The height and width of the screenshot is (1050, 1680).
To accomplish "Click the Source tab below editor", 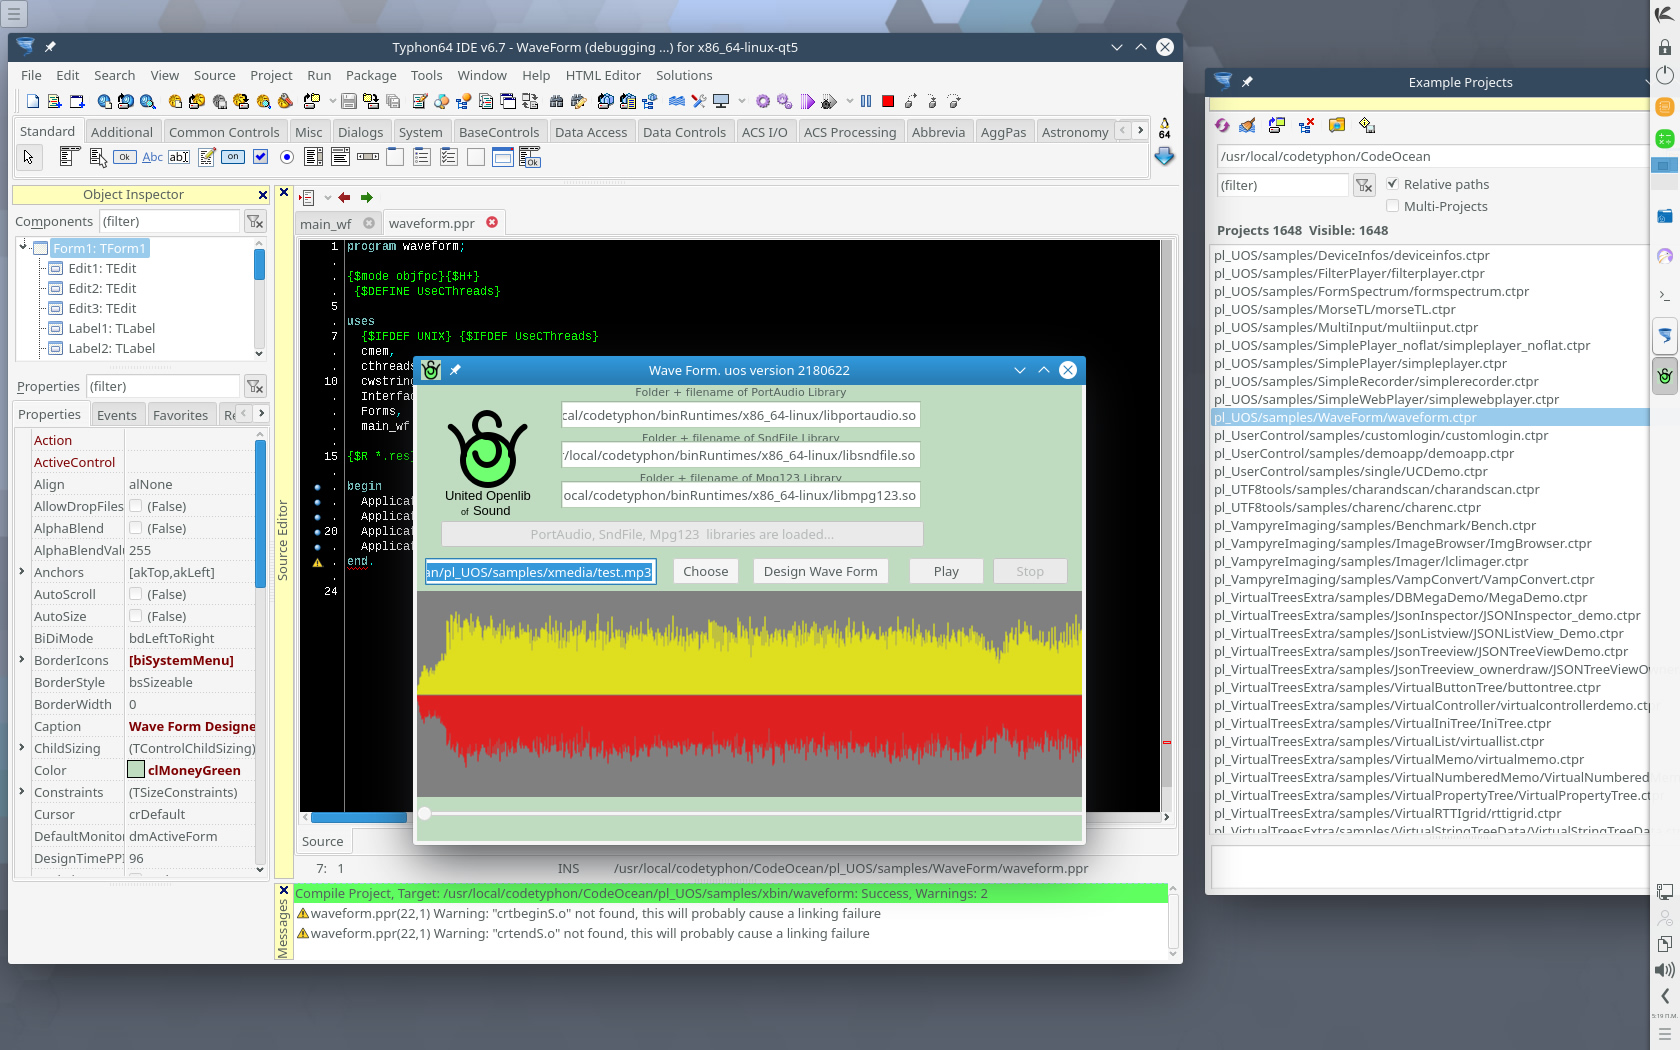I will pyautogui.click(x=323, y=841).
